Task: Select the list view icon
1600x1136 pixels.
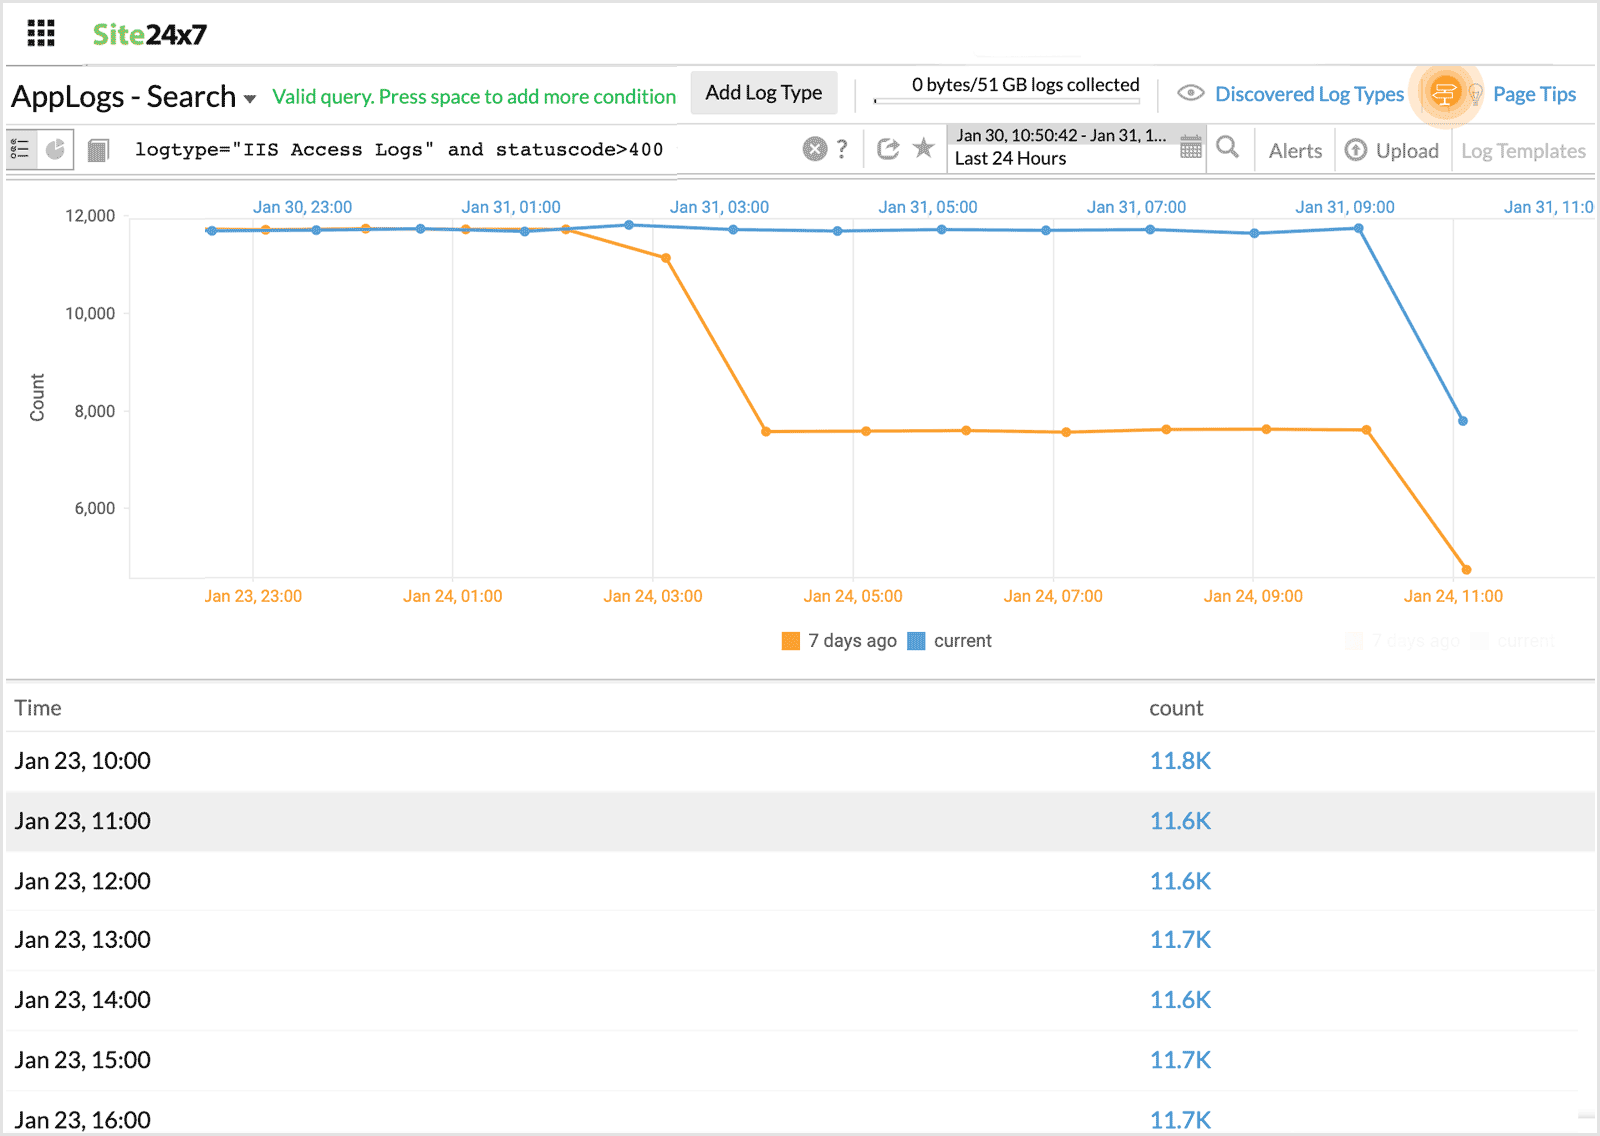Action: pos(21,148)
